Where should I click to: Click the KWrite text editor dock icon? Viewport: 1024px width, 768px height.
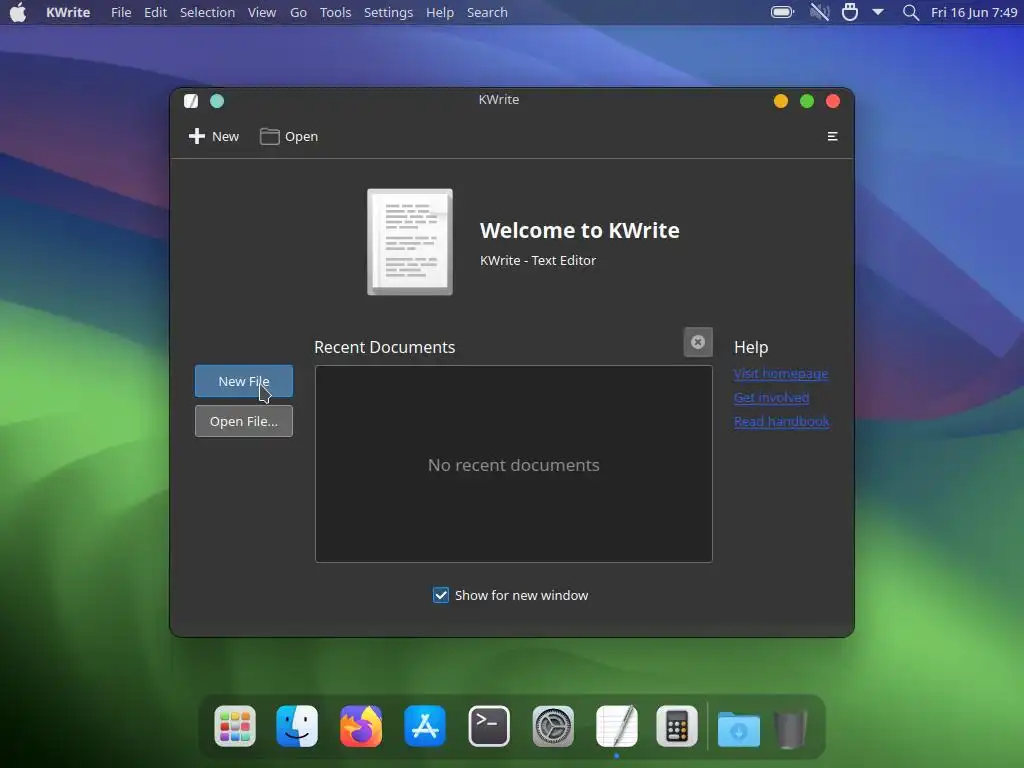coord(616,726)
